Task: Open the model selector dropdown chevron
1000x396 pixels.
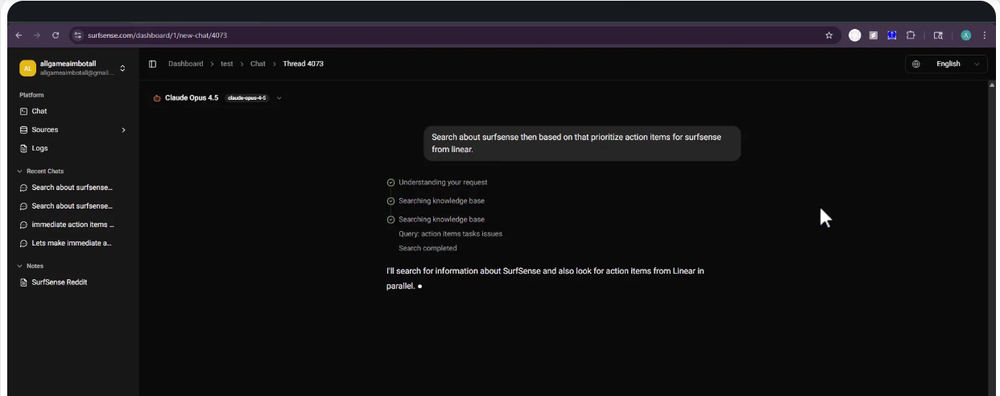Action: pos(279,98)
